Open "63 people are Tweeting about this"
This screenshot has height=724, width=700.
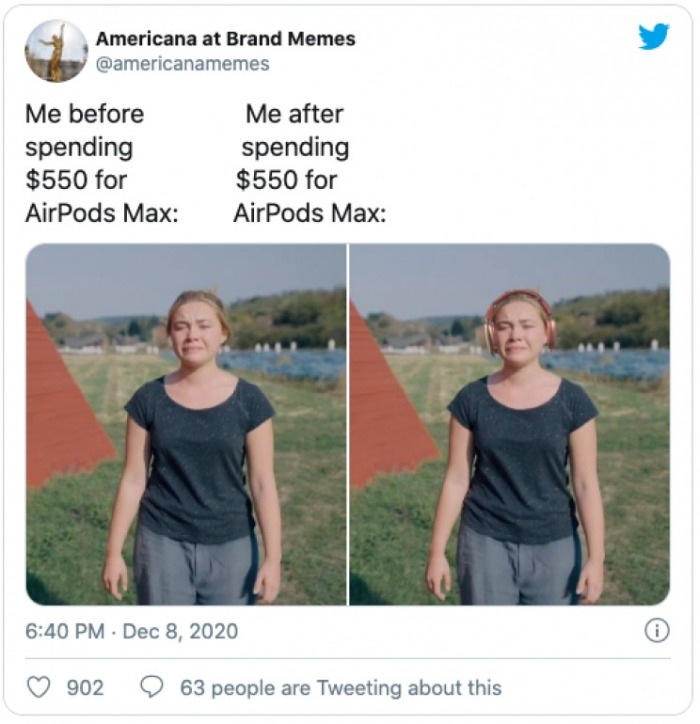coord(340,688)
